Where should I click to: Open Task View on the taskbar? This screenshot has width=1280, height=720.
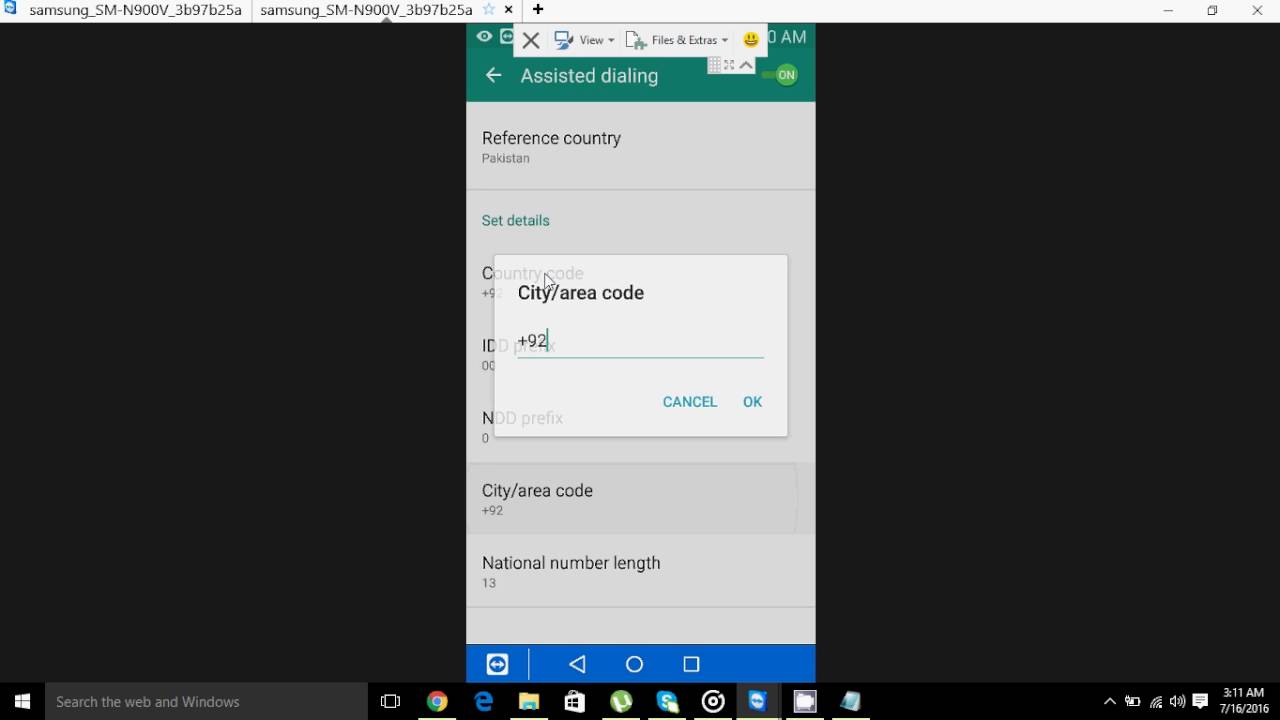point(391,701)
